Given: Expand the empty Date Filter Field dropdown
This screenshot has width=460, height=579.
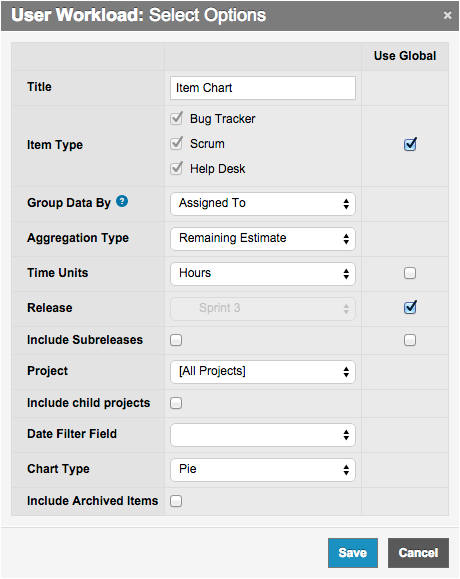Looking at the screenshot, I should click(x=263, y=435).
